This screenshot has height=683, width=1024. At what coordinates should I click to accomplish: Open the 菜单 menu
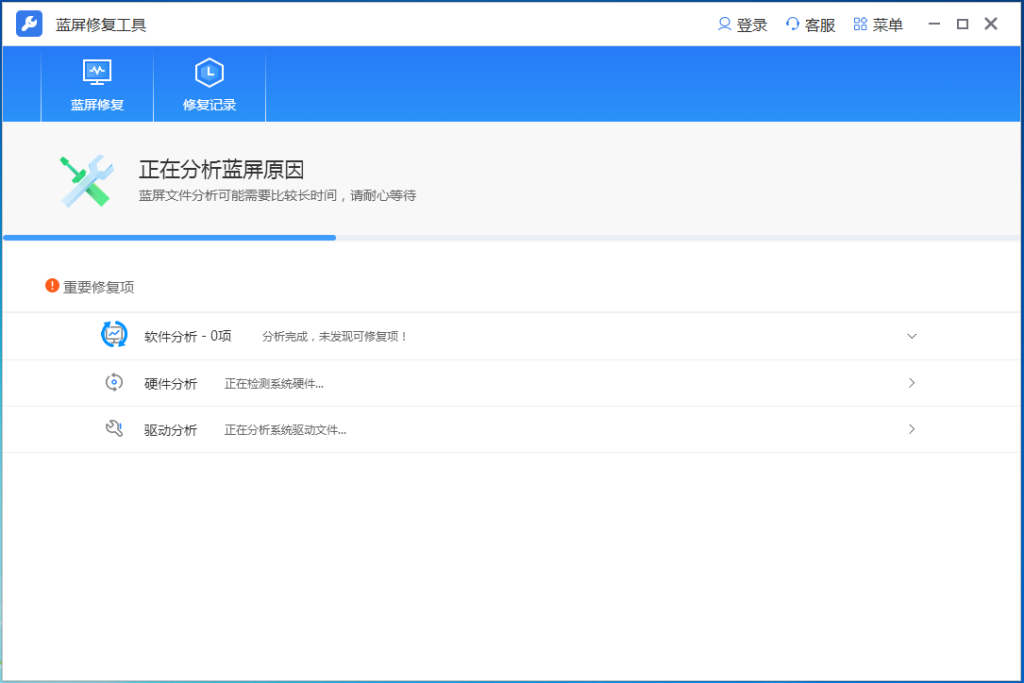878,24
